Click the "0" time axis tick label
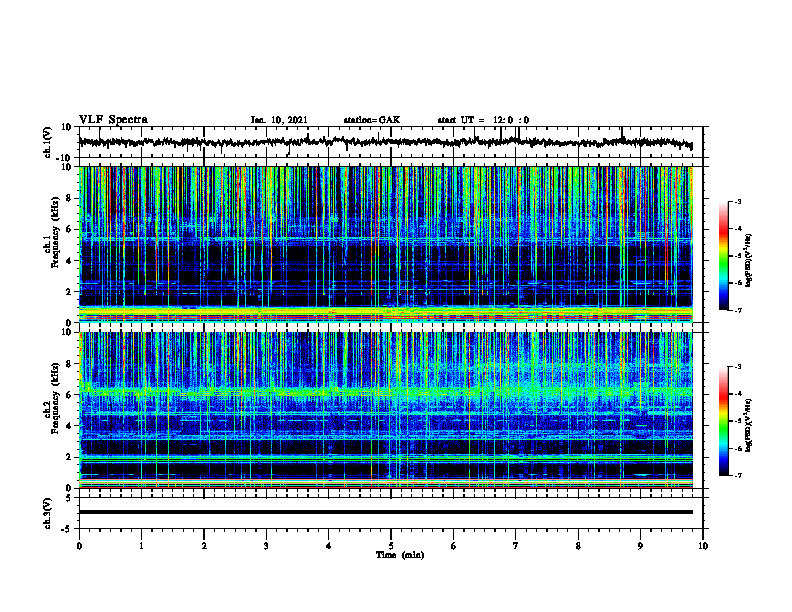The width and height of the screenshot is (792, 612). [79, 546]
